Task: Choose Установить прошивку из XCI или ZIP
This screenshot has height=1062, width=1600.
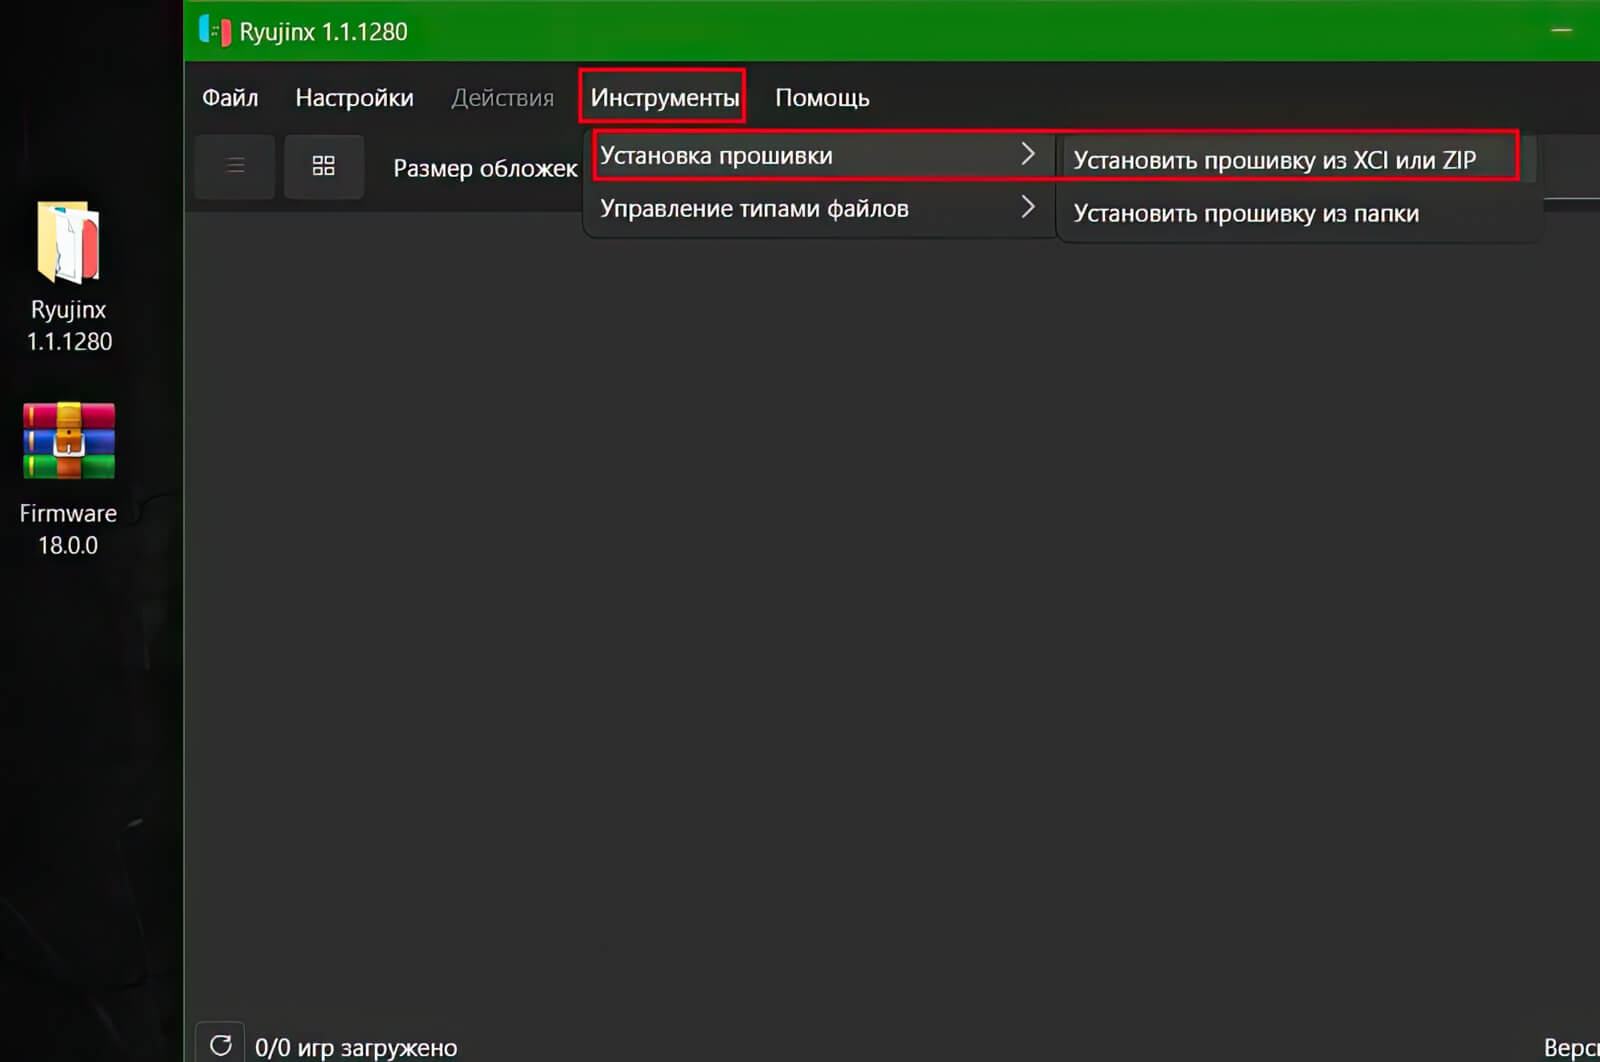Action: tap(1274, 160)
